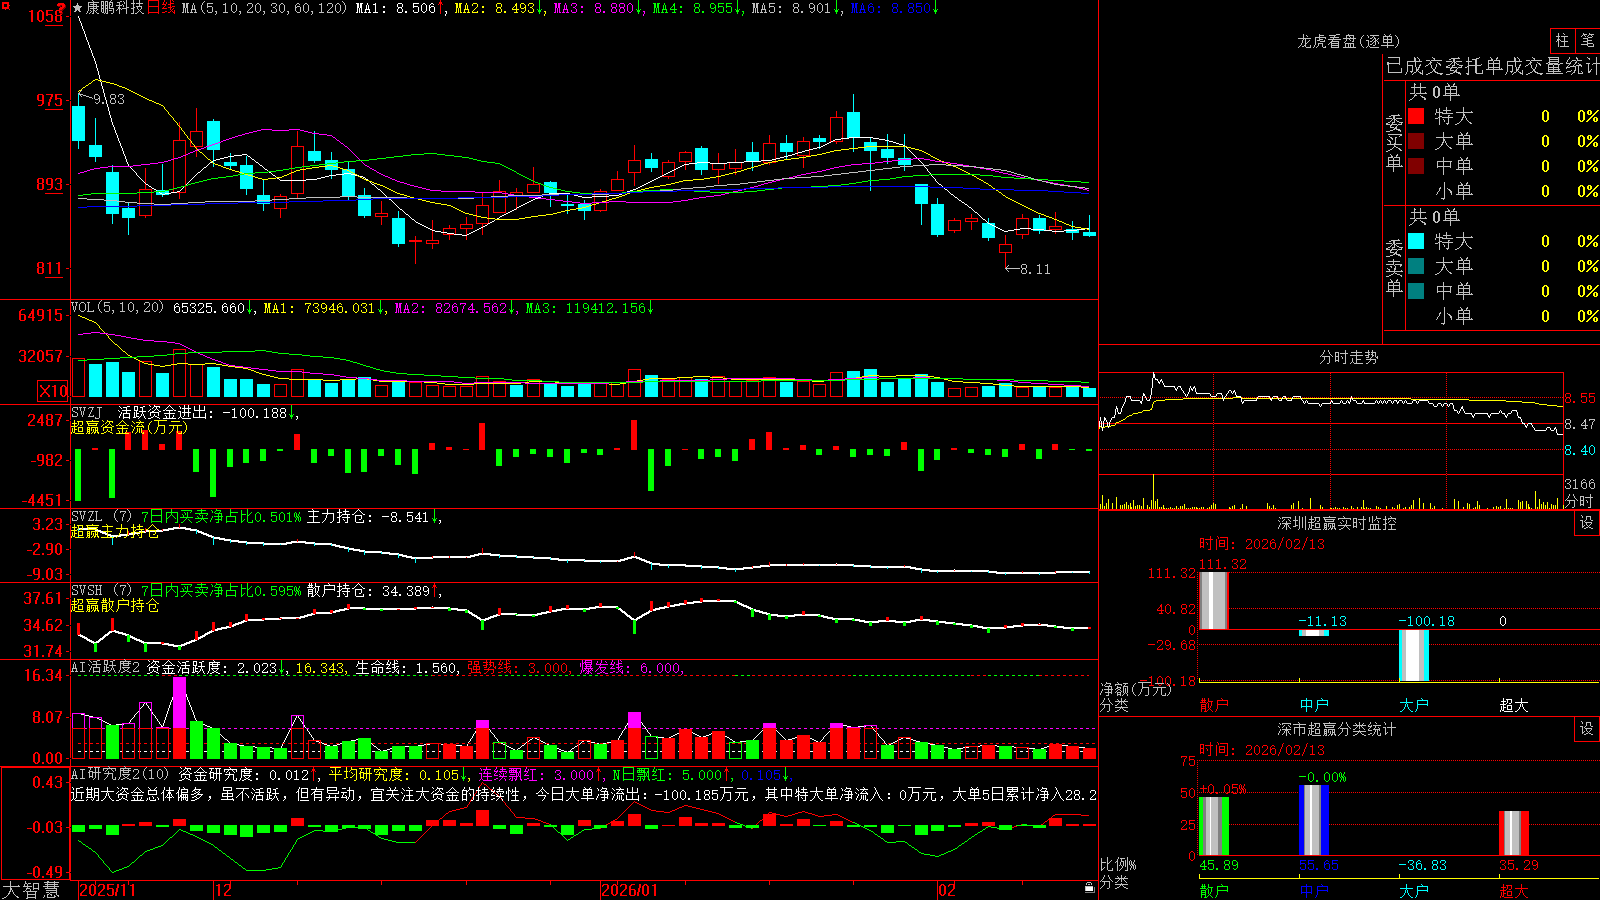Viewport: 1600px width, 900px height.
Task: Open 设 settings for 深市超赢分类统计
Action: (1587, 729)
